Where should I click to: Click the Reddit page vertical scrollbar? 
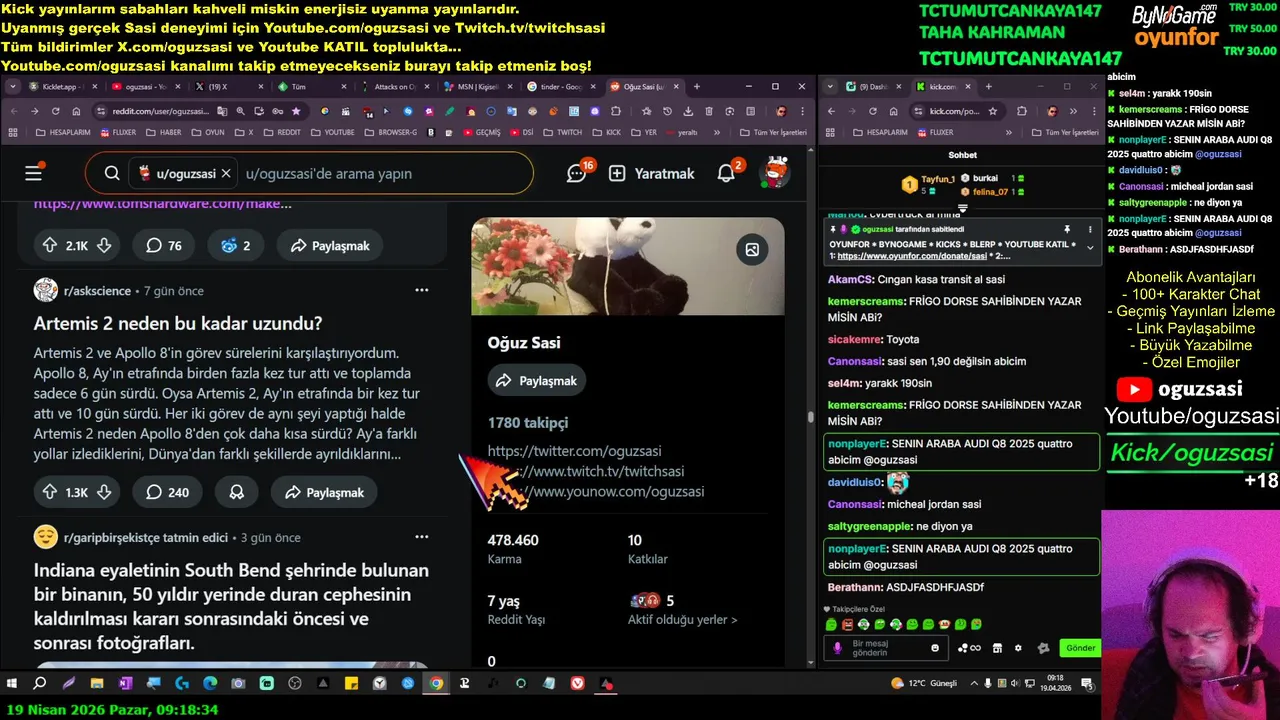[x=810, y=416]
